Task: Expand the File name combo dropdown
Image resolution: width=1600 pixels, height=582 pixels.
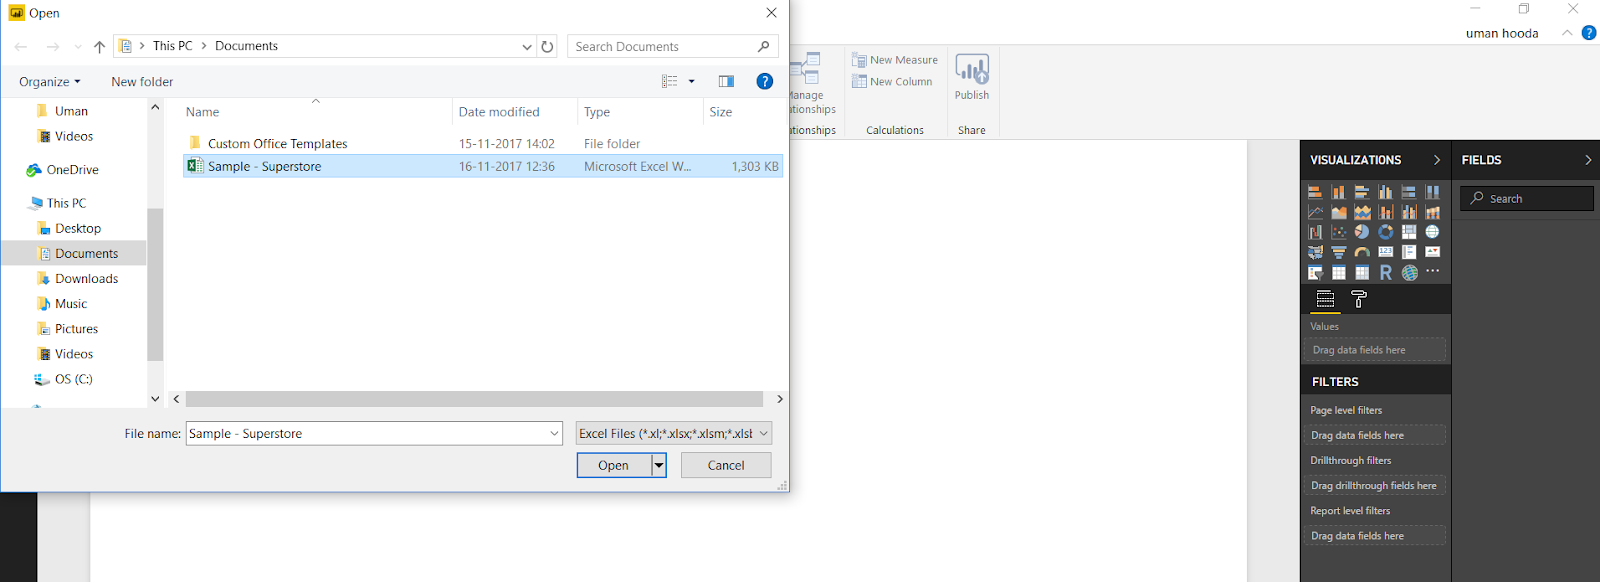Action: [x=554, y=434]
